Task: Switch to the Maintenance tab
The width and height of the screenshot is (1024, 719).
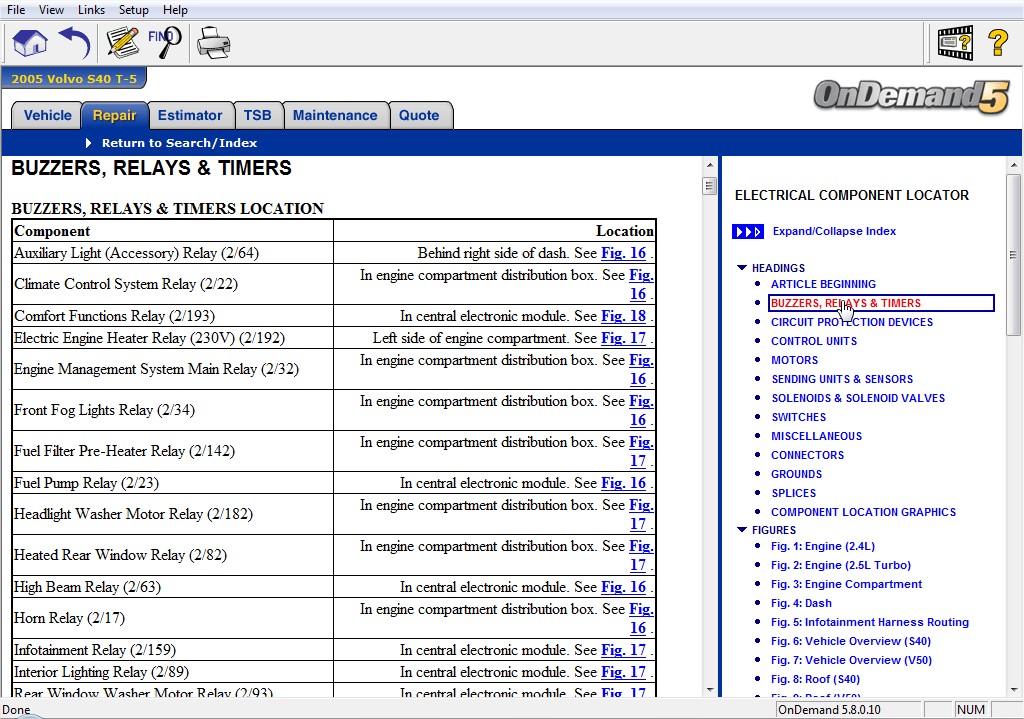Action: 335,116
